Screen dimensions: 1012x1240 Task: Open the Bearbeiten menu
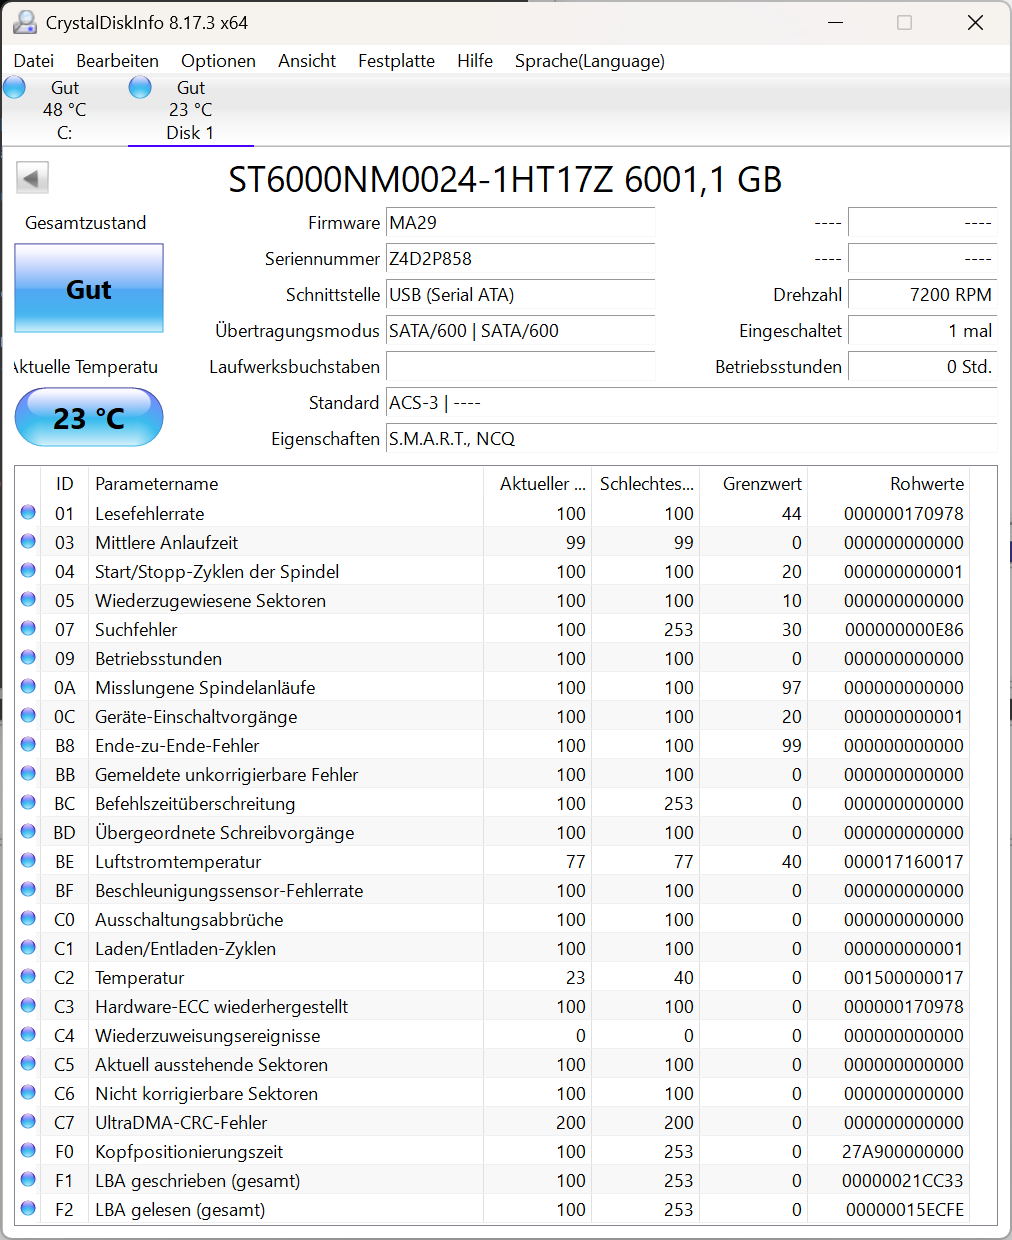pos(117,61)
